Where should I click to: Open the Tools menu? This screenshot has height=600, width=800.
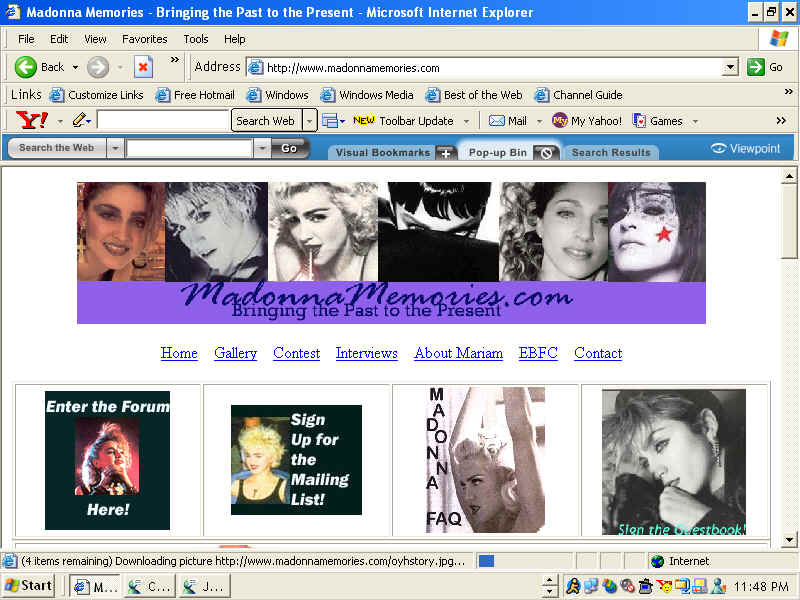point(196,39)
